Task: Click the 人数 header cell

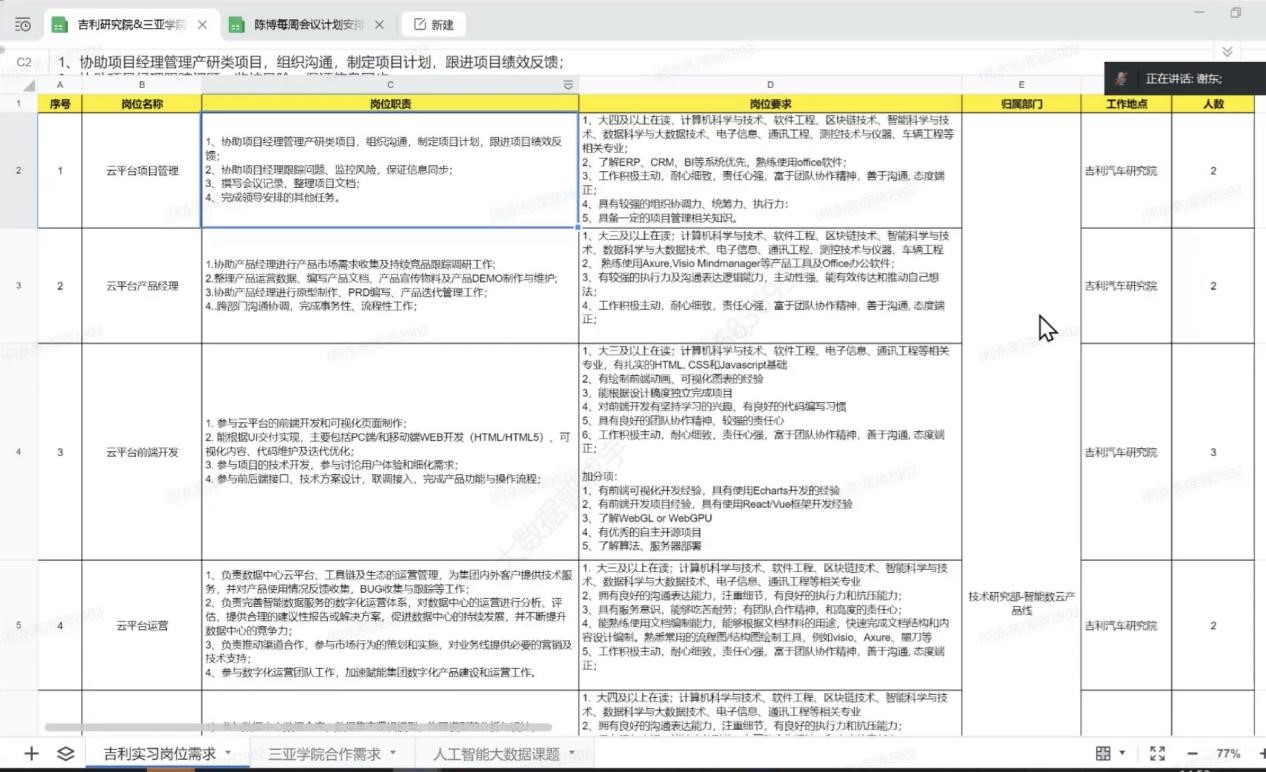Action: click(1213, 103)
